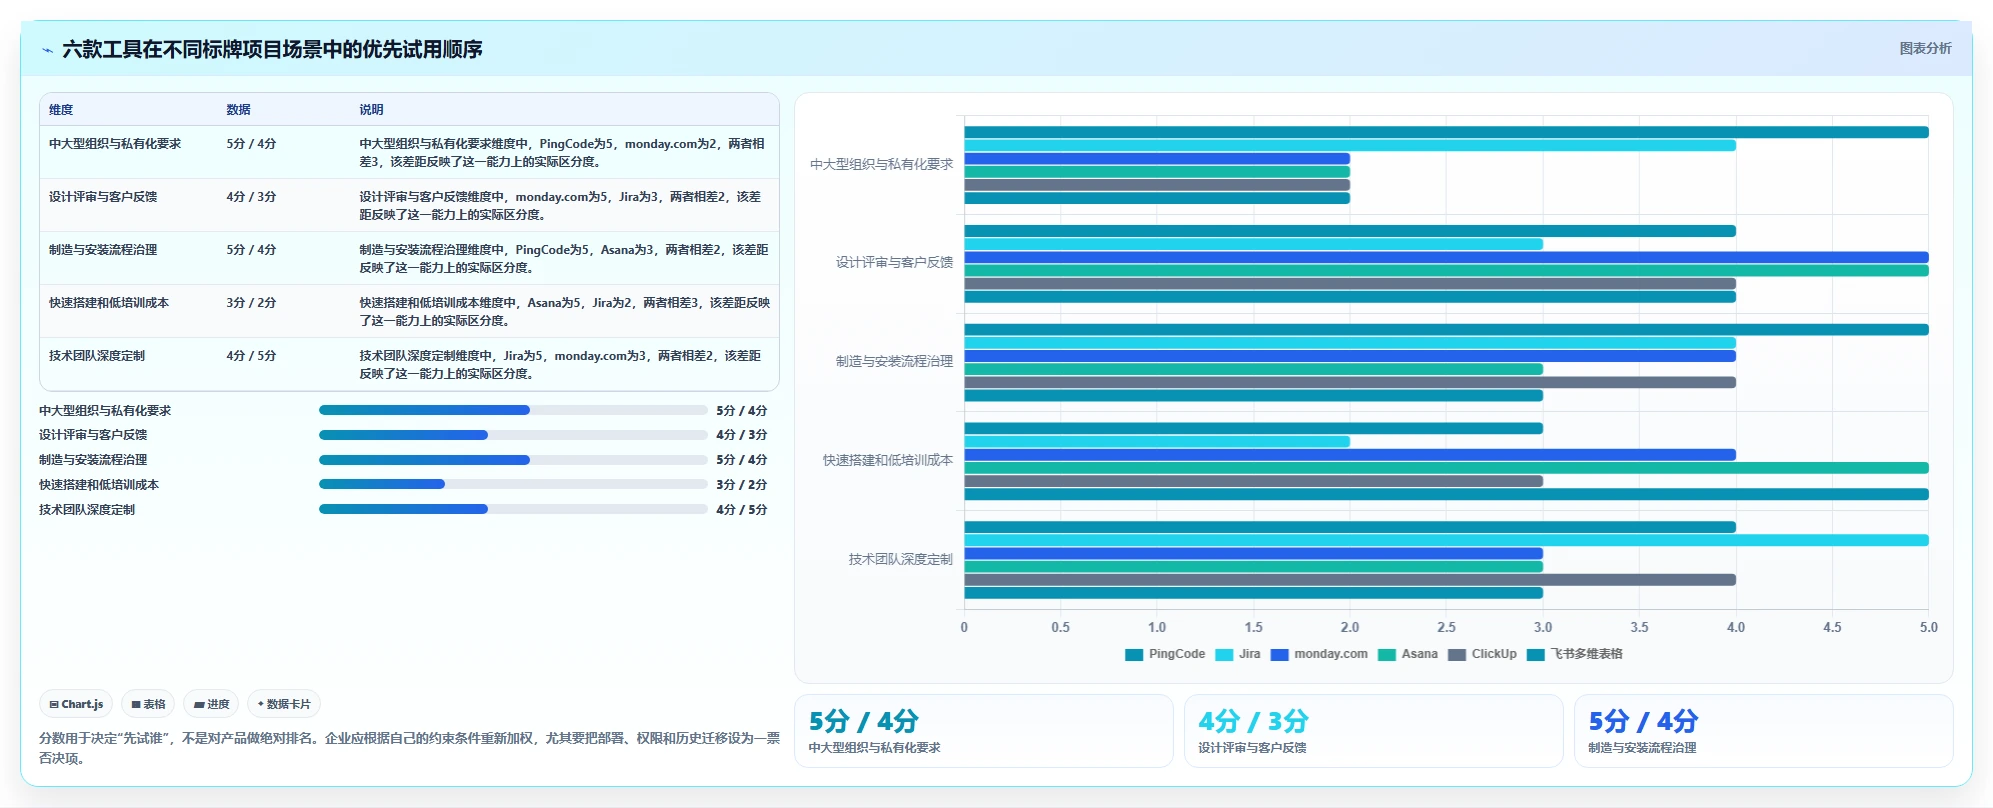
Task: Click the 快速搭建和低培训成本 table row name
Action: pyautogui.click(x=109, y=303)
